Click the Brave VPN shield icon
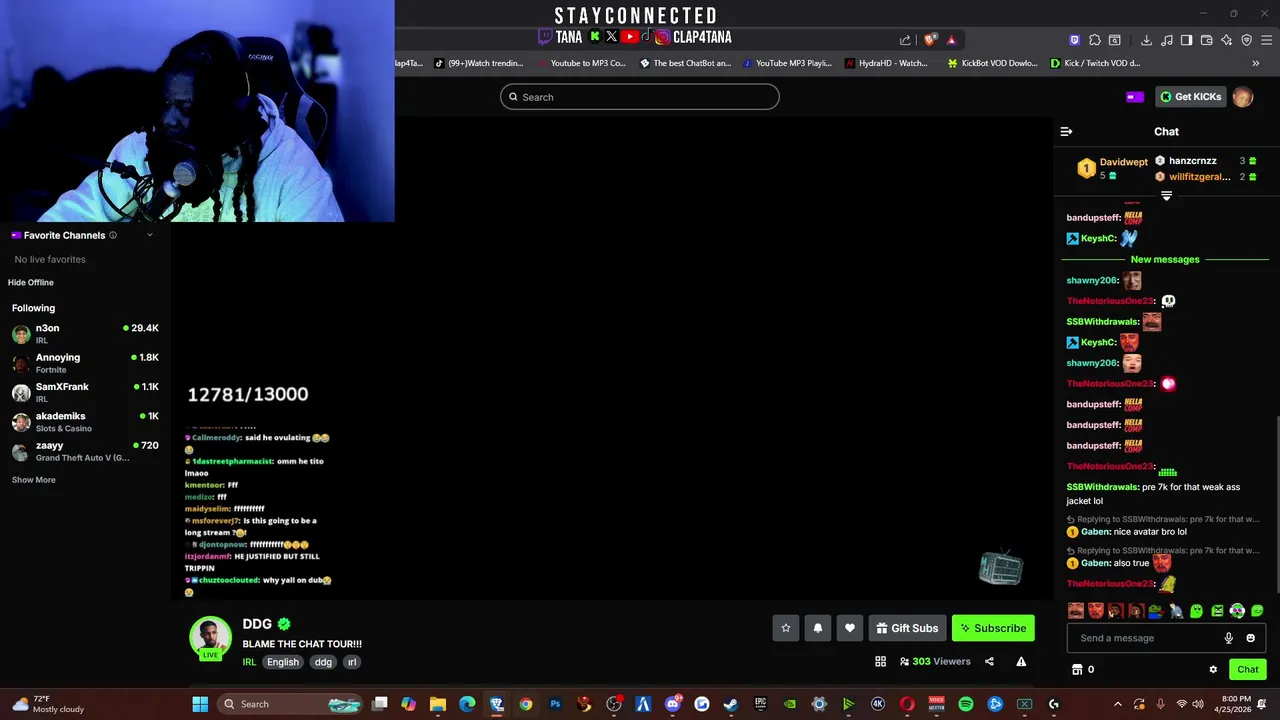Screen dimensions: 1280x720 click(1247, 40)
